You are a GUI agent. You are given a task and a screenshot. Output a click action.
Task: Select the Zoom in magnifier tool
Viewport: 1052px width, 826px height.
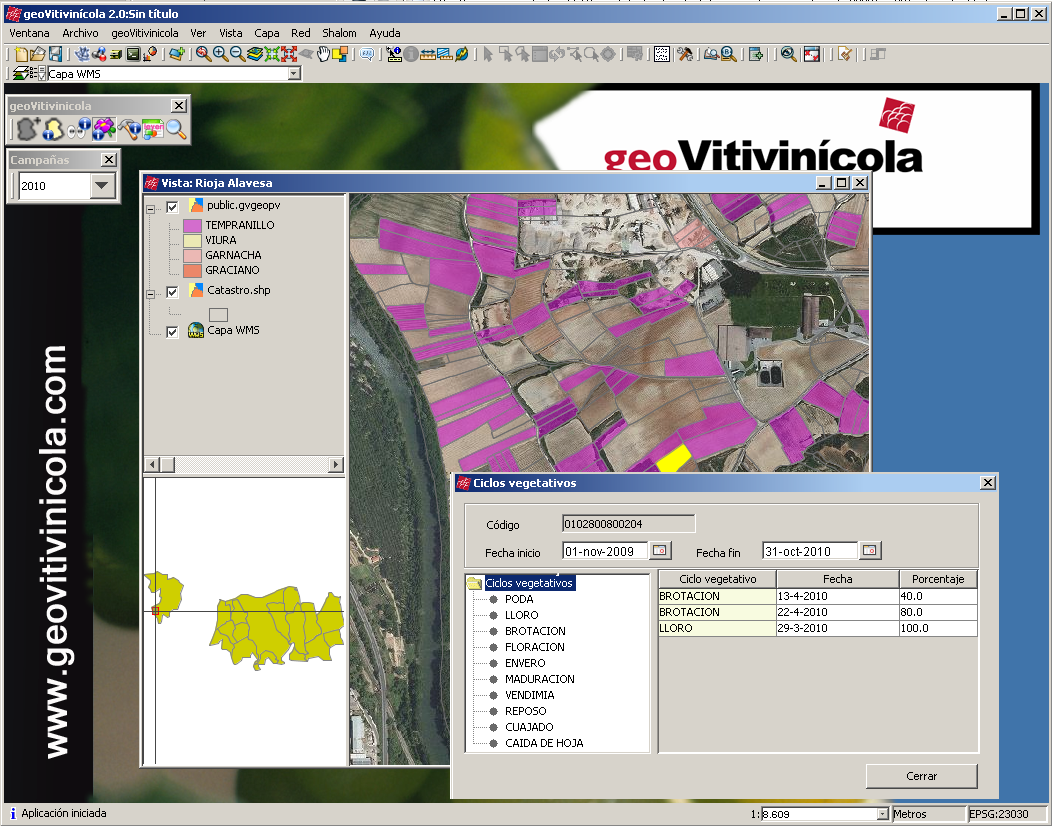coord(220,54)
